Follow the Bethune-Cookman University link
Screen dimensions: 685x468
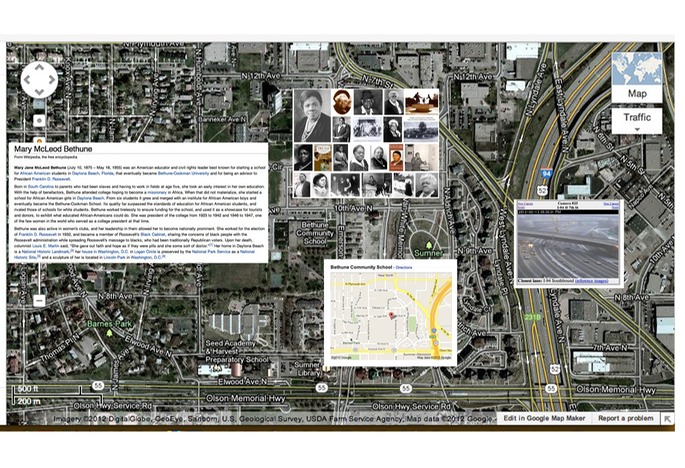point(183,173)
